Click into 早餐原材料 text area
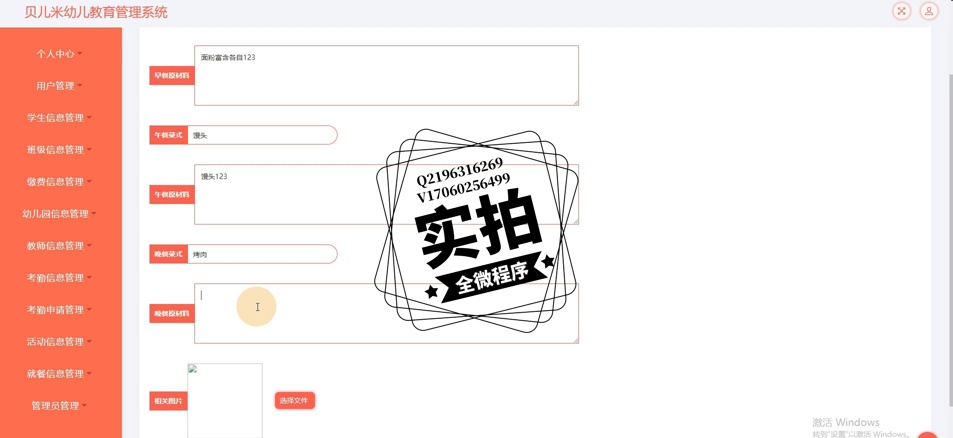Viewport: 953px width, 438px height. click(387, 75)
